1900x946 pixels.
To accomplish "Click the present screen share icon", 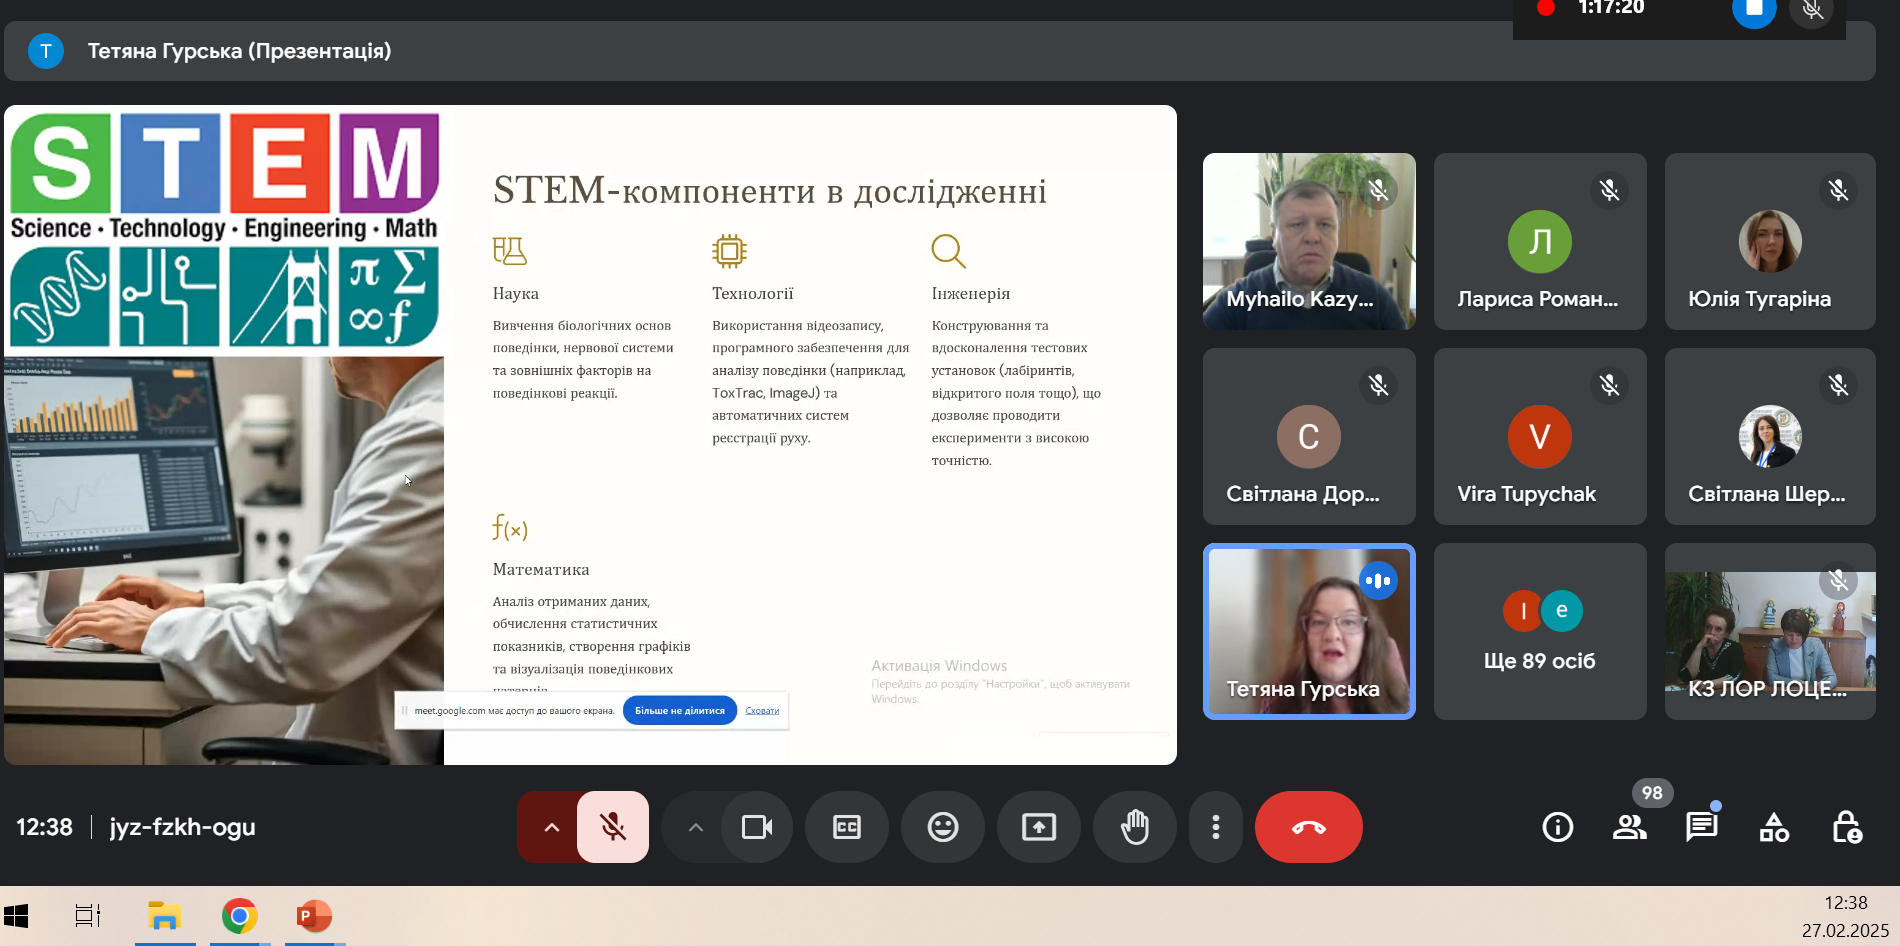I will click(1038, 827).
